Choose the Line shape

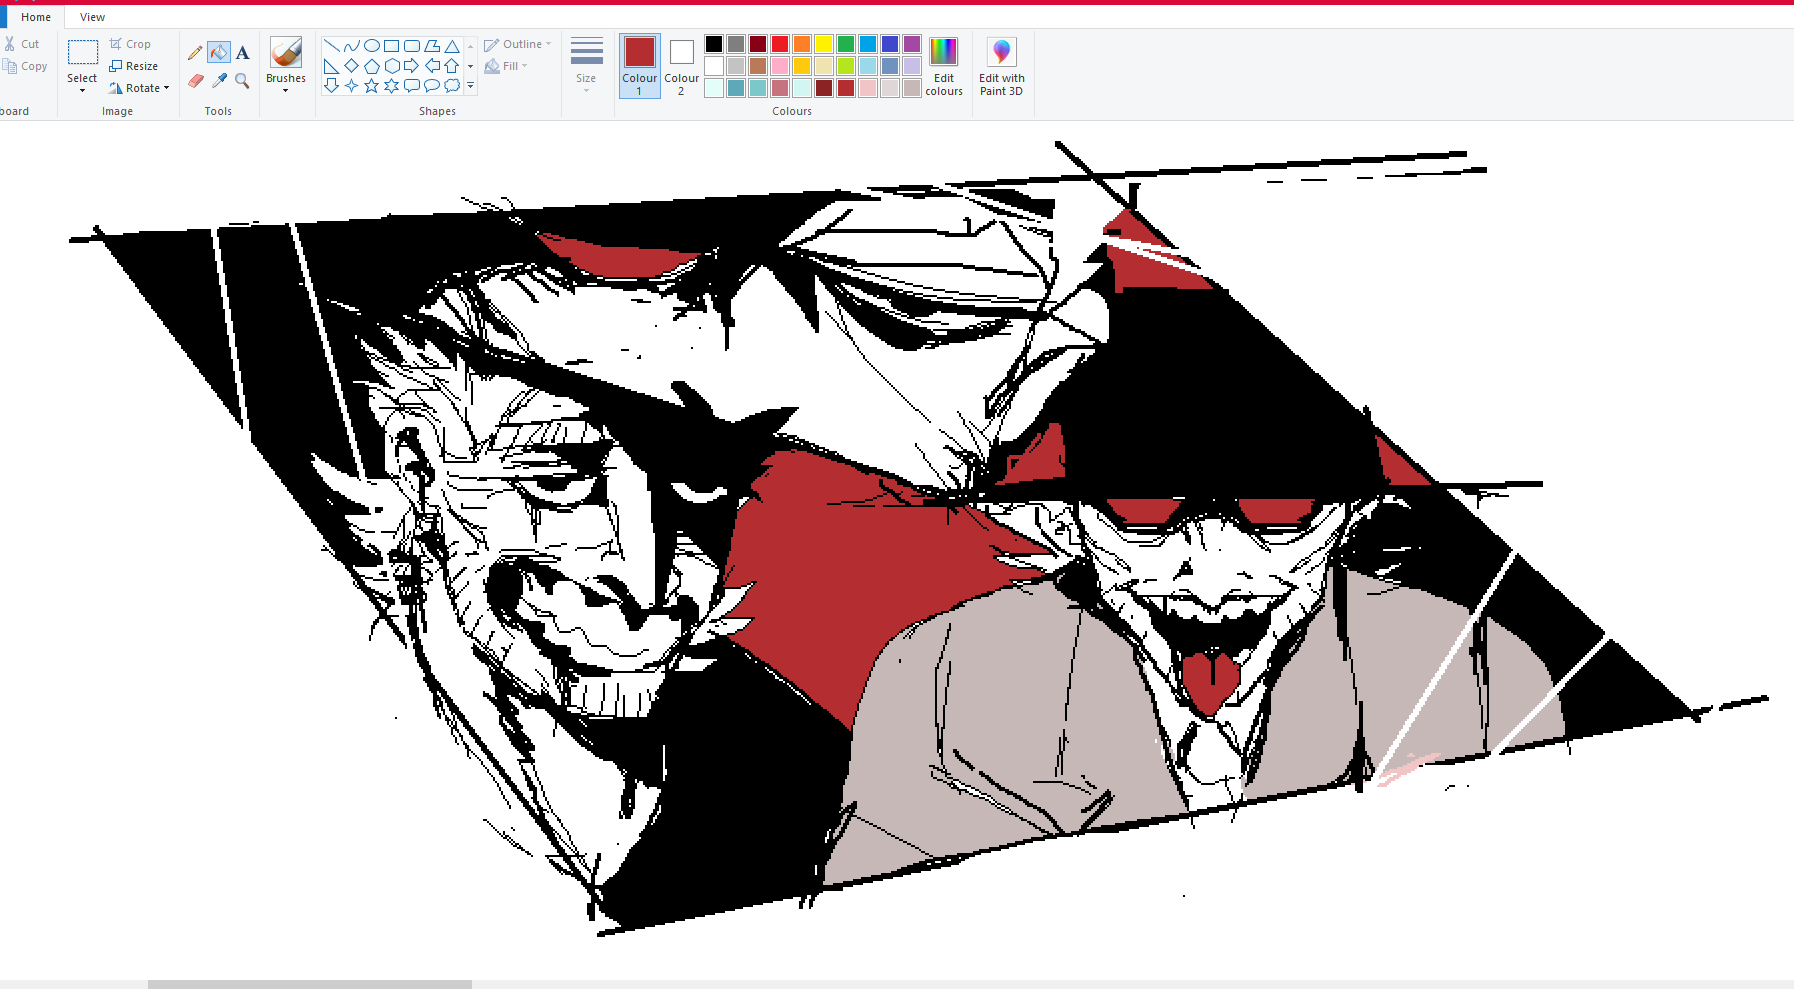tap(331, 46)
